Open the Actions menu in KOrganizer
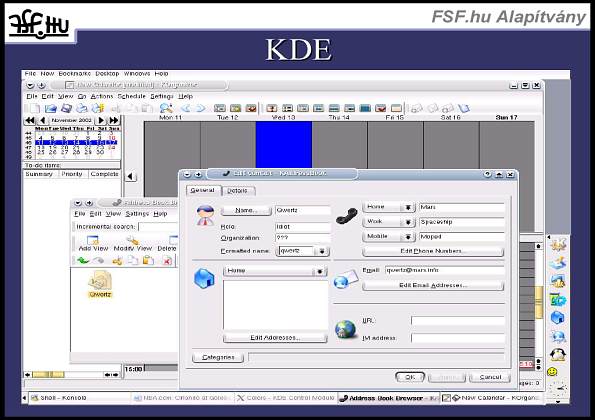The image size is (595, 420). pos(102,96)
